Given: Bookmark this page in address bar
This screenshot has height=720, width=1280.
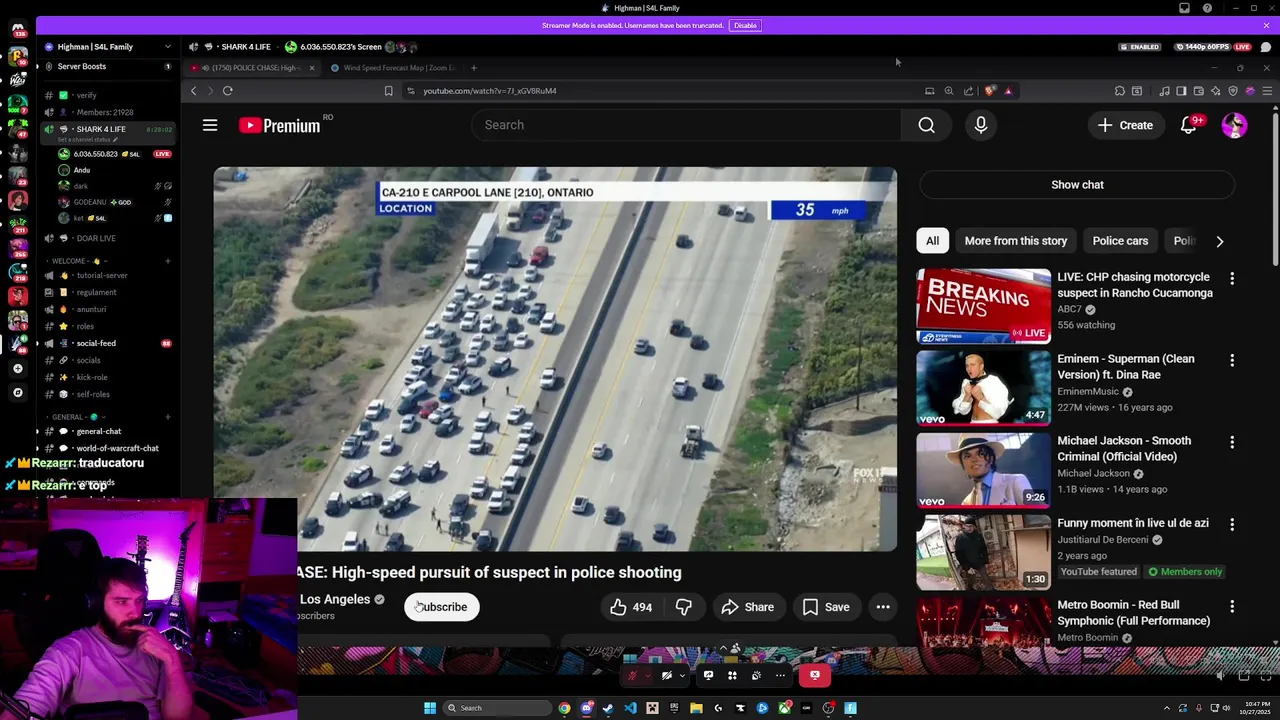Looking at the screenshot, I should [x=388, y=91].
